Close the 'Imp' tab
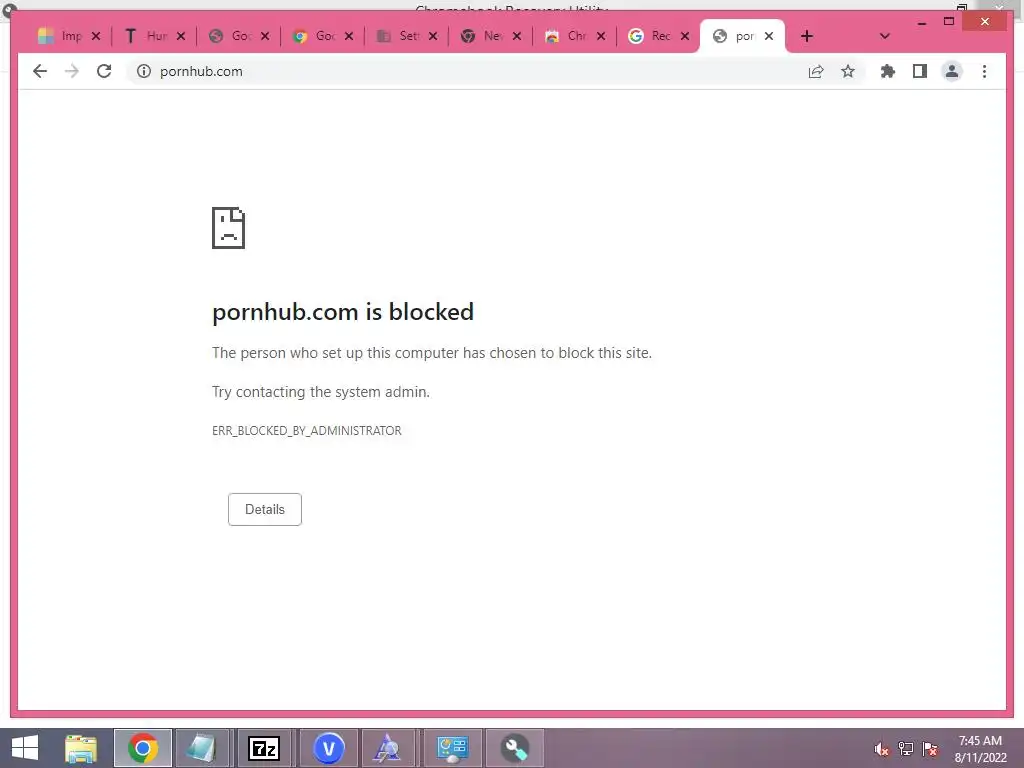 (x=96, y=36)
